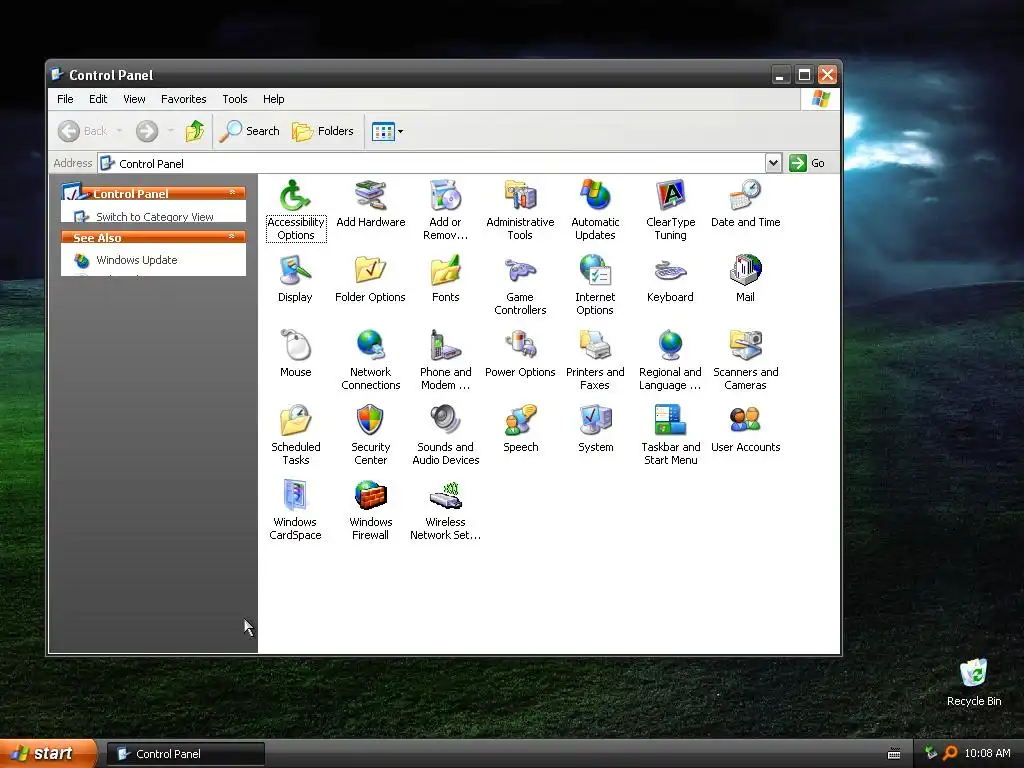Image resolution: width=1024 pixels, height=768 pixels.
Task: Open Keyboard settings icon
Action: pos(670,270)
